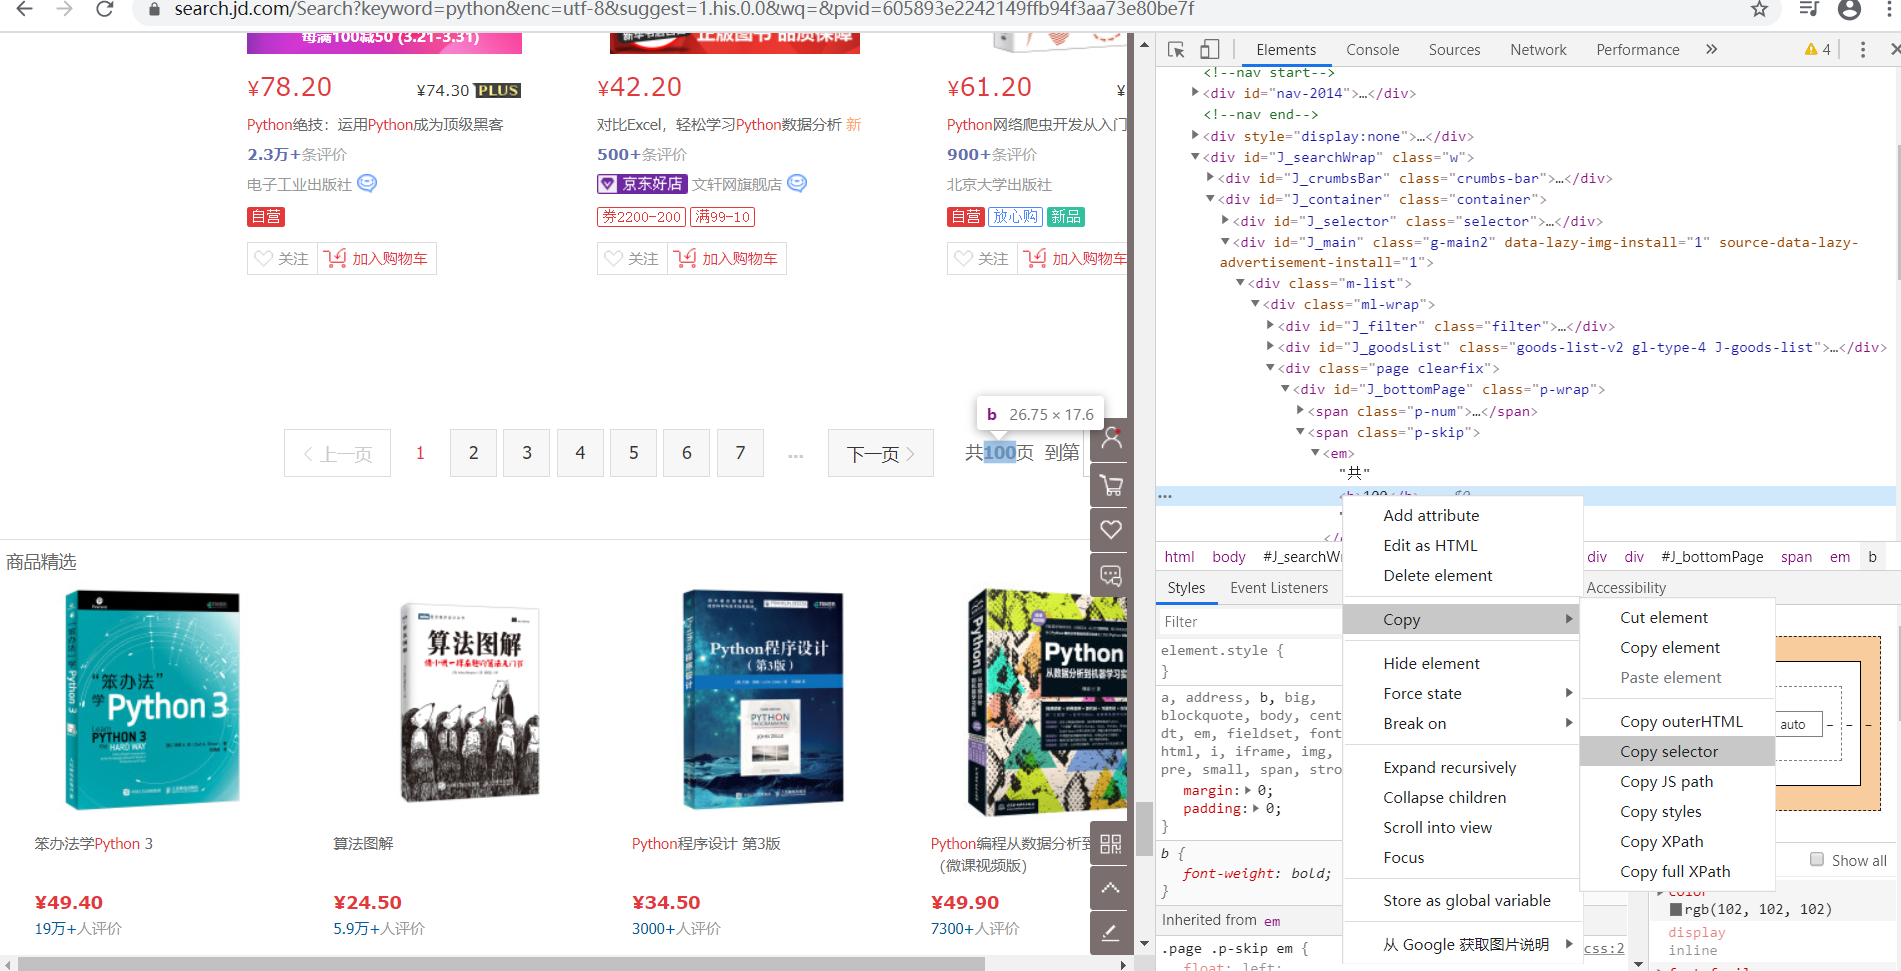Follow the ¥42.20 book with 关注

click(x=632, y=258)
